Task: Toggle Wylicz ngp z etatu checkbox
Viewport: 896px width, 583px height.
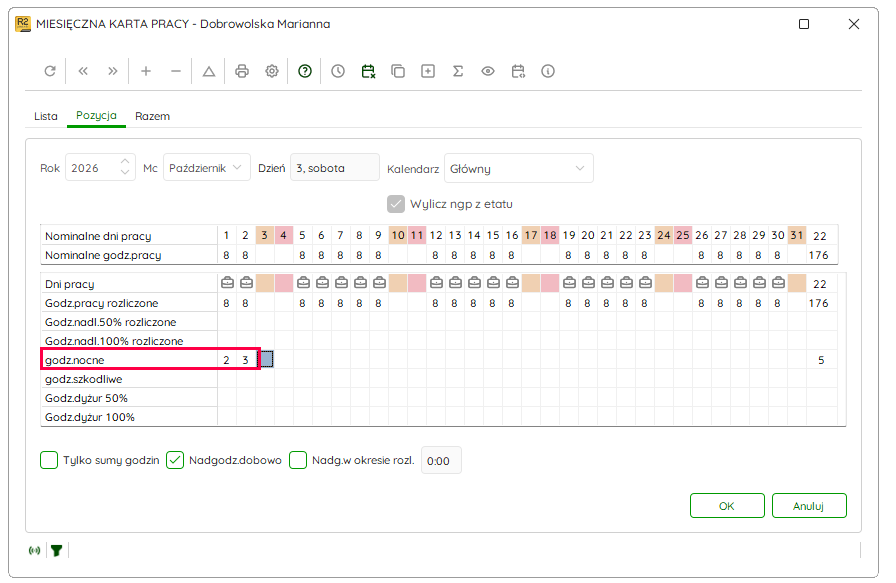Action: (x=395, y=204)
